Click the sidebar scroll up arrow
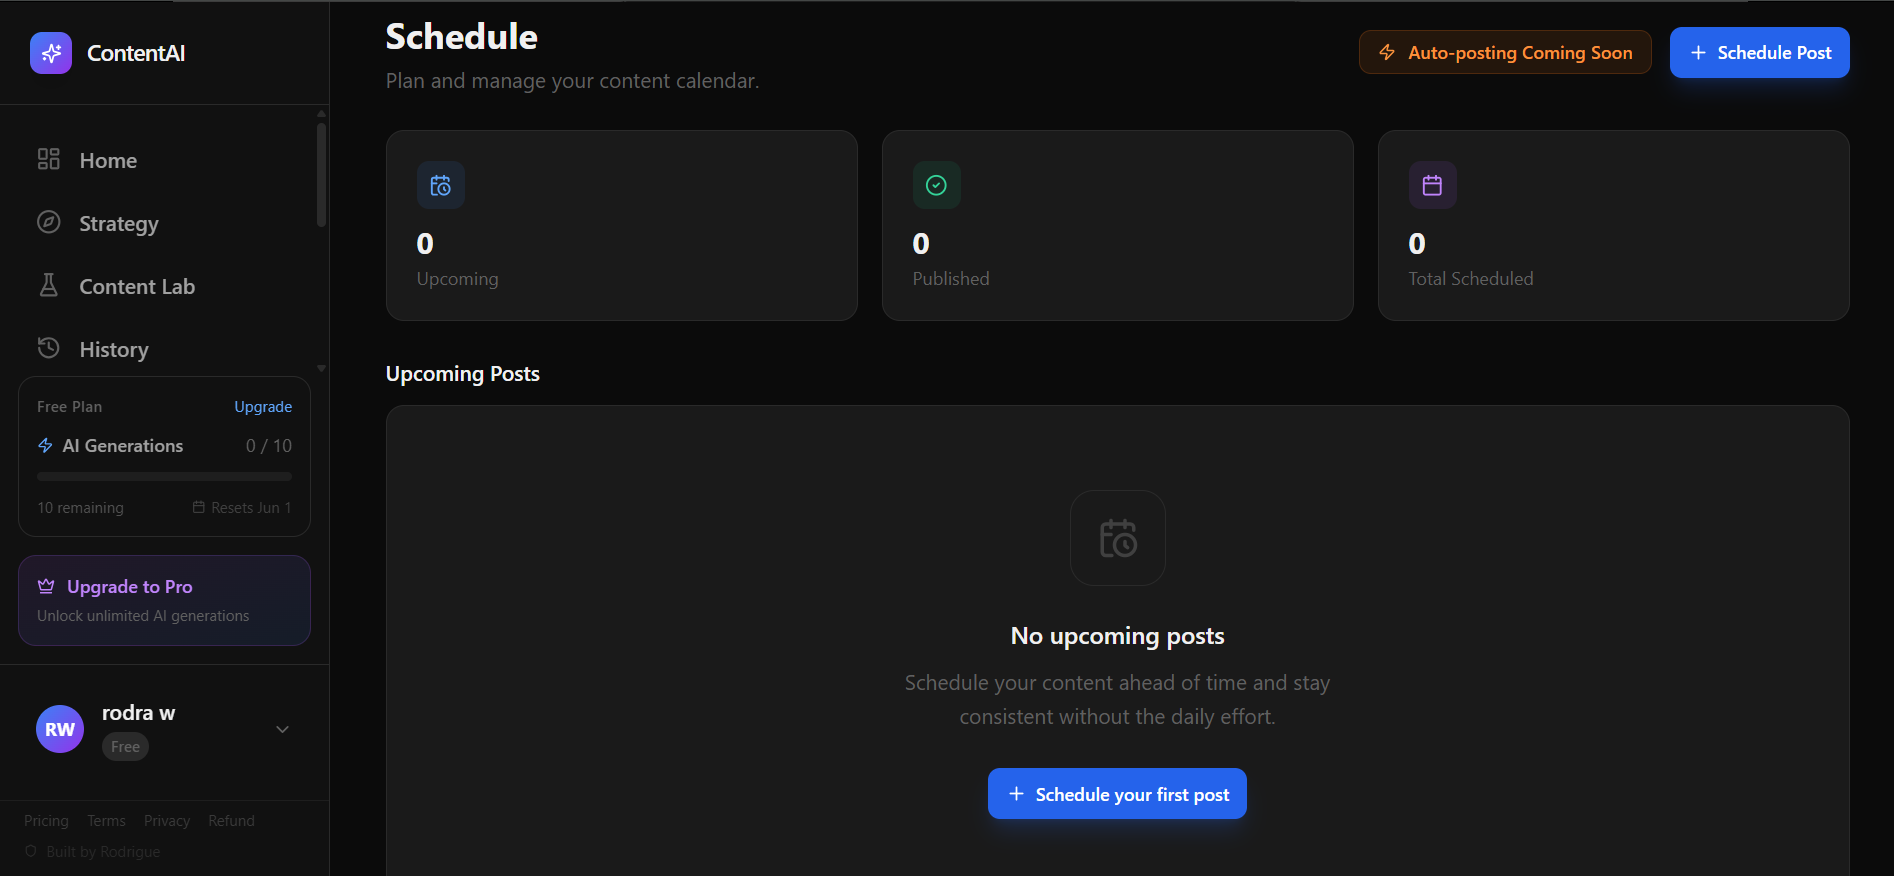Screen dimensions: 1894x876 [322, 113]
